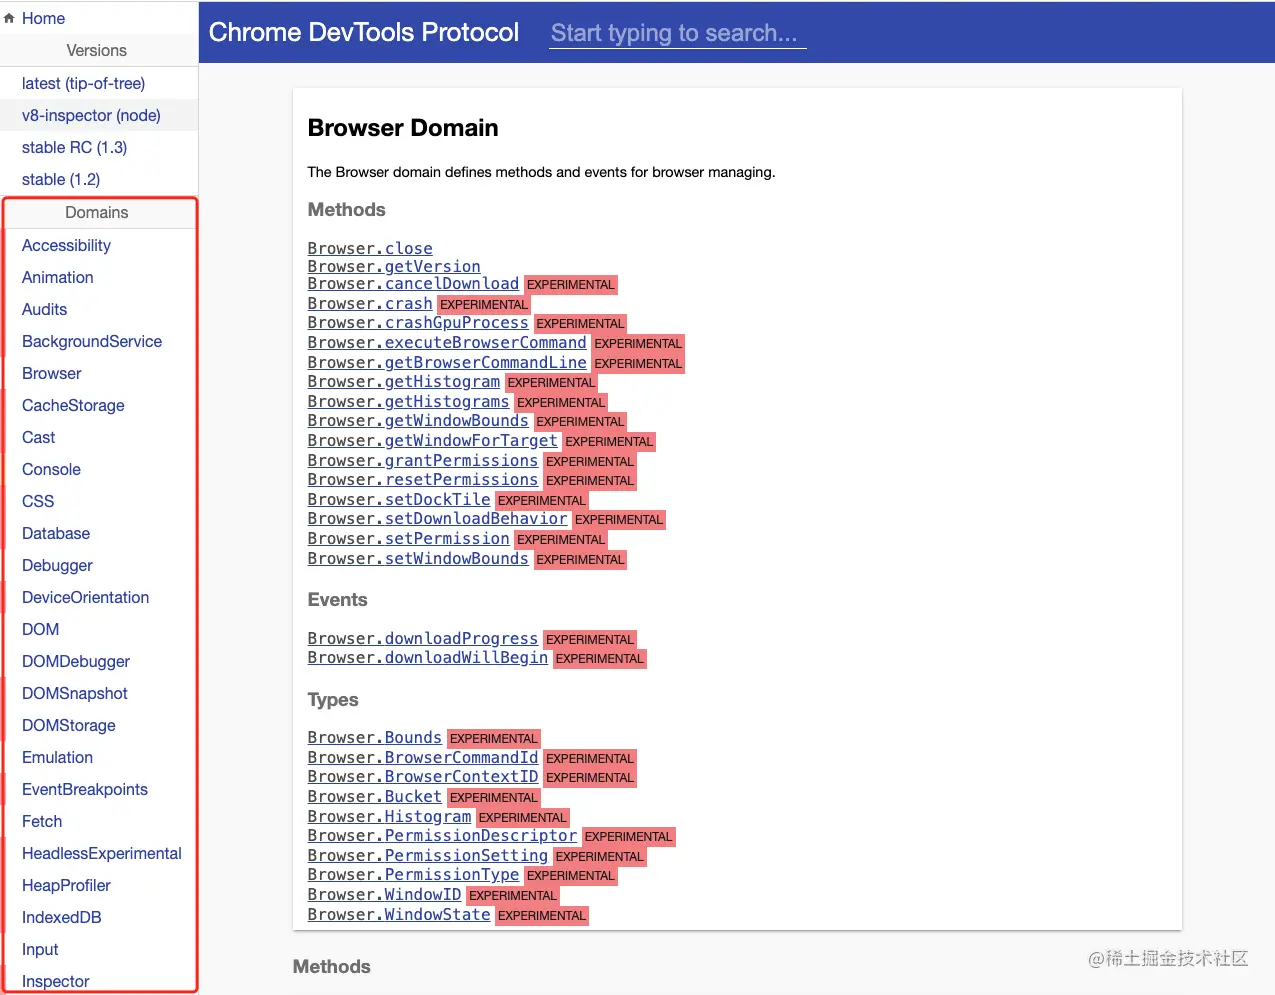Image resolution: width=1275 pixels, height=995 pixels.
Task: Go to Browser.grantPermissions method
Action: click(423, 460)
